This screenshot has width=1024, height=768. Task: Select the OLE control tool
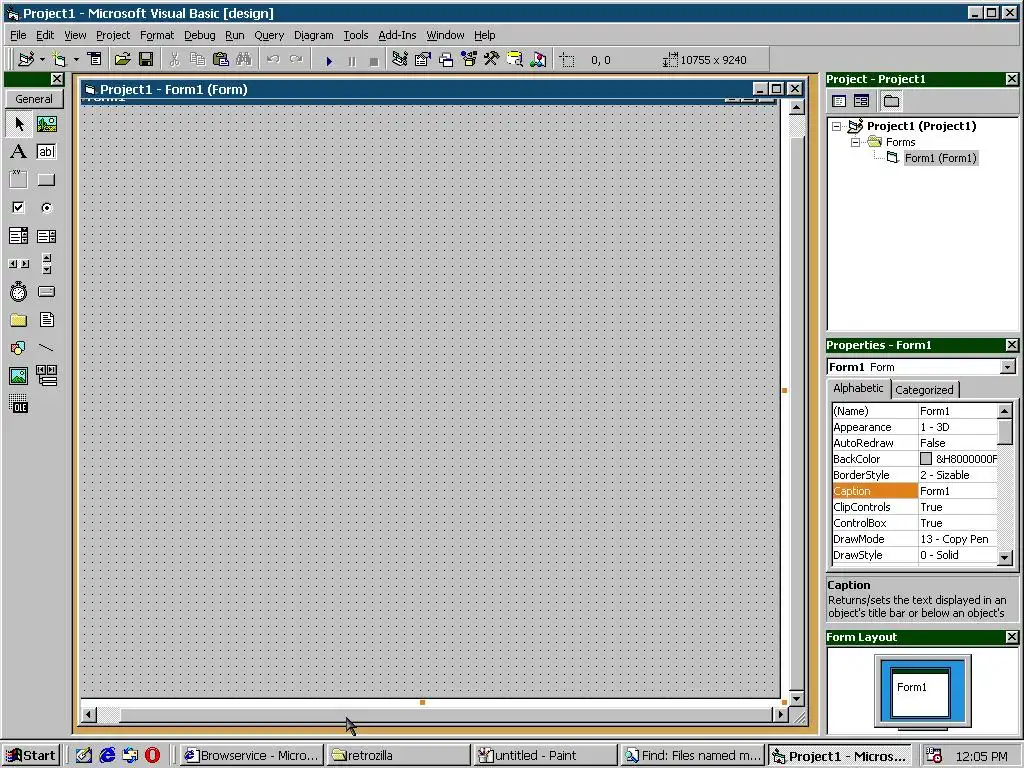point(19,404)
